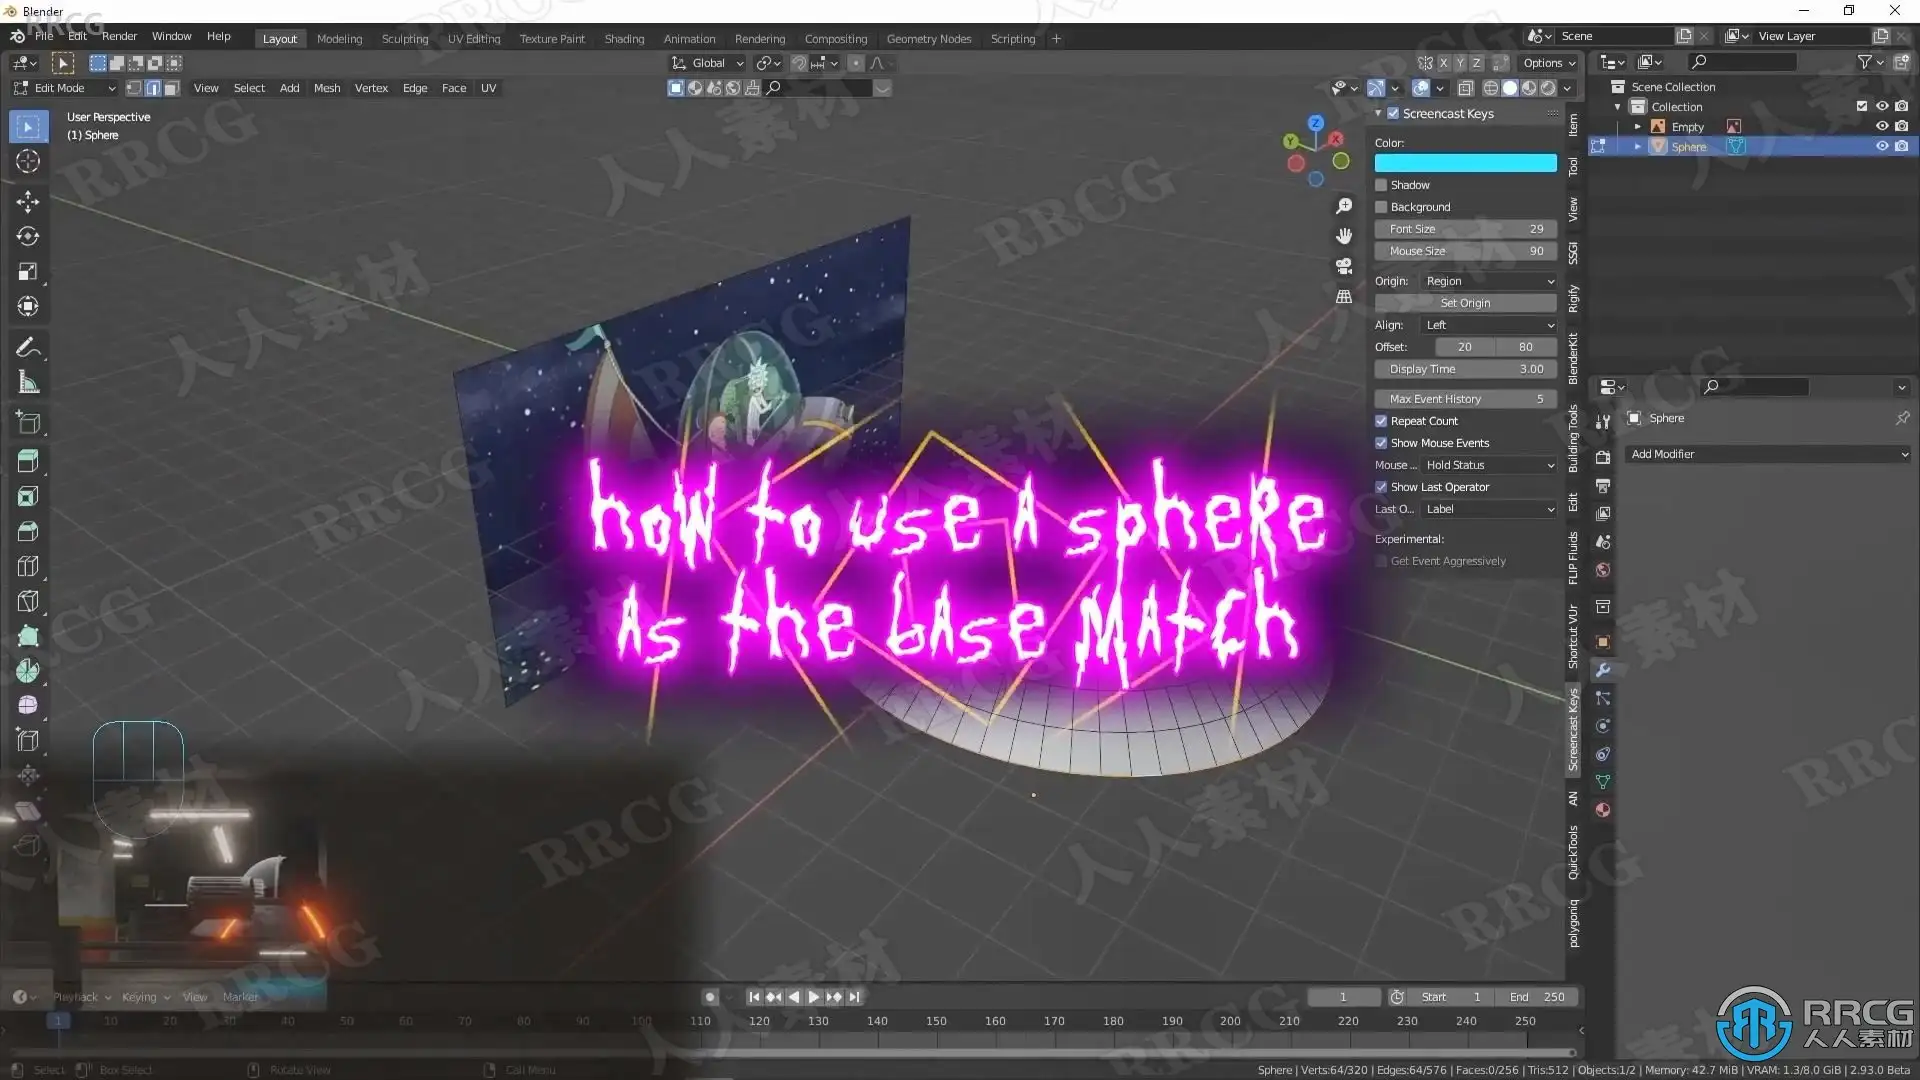Click the Cursor tool icon
The image size is (1920, 1080).
pos(28,161)
